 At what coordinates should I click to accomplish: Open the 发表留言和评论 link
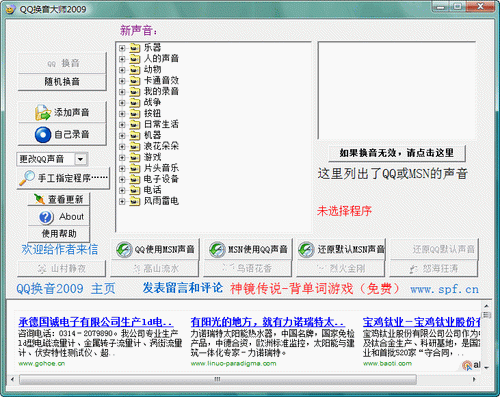coord(183,288)
